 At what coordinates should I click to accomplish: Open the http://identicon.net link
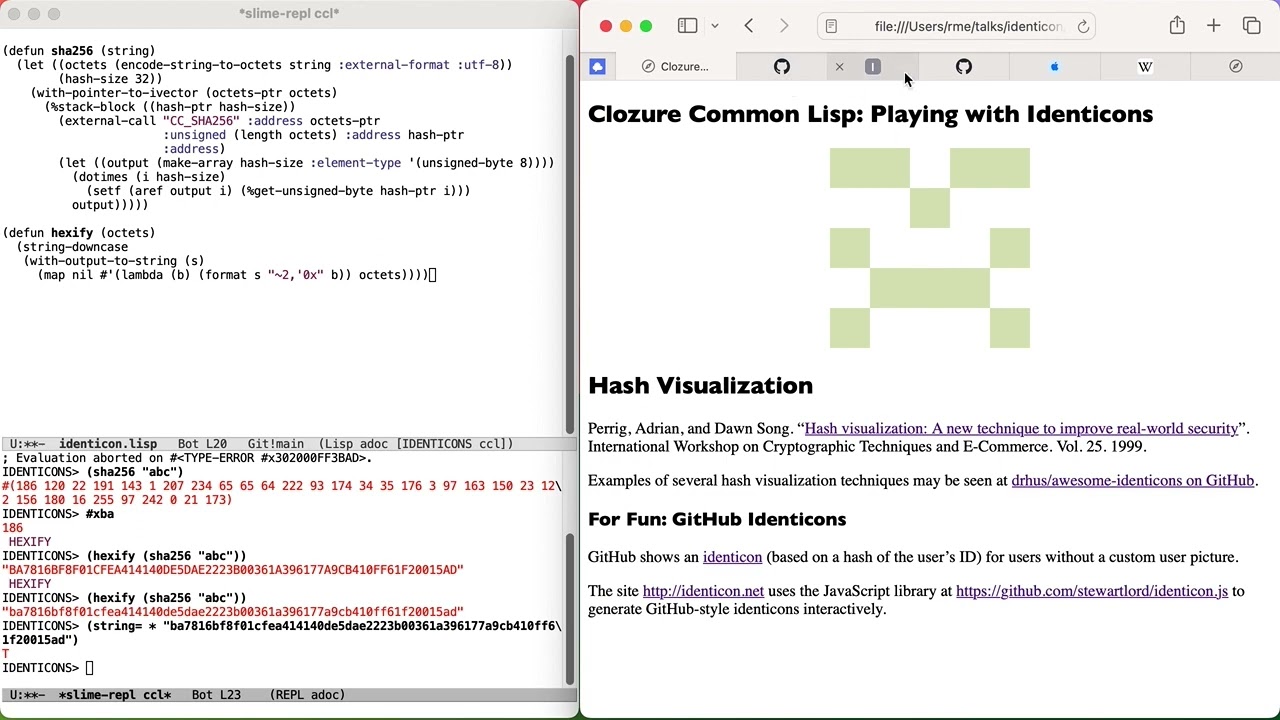coord(703,592)
